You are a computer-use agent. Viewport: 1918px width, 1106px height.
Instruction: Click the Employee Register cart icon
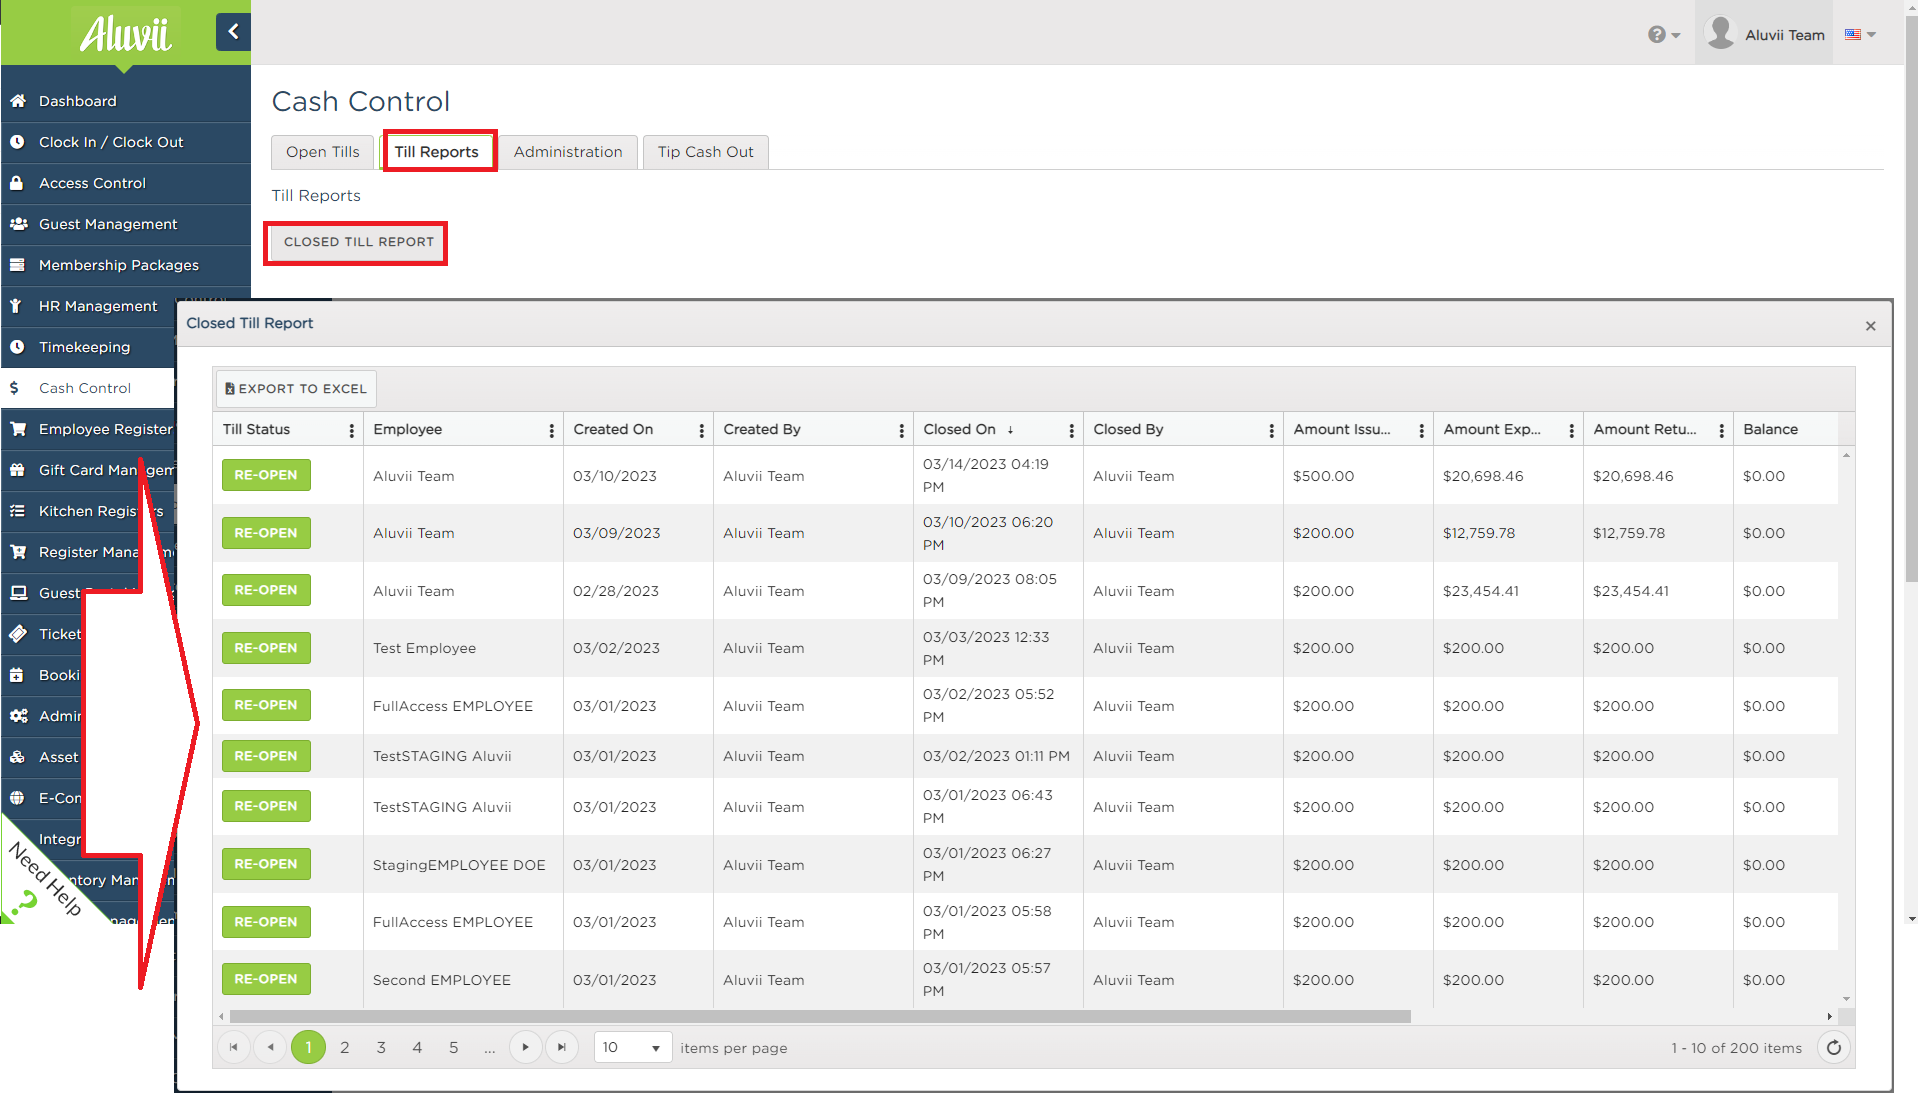[x=18, y=429]
